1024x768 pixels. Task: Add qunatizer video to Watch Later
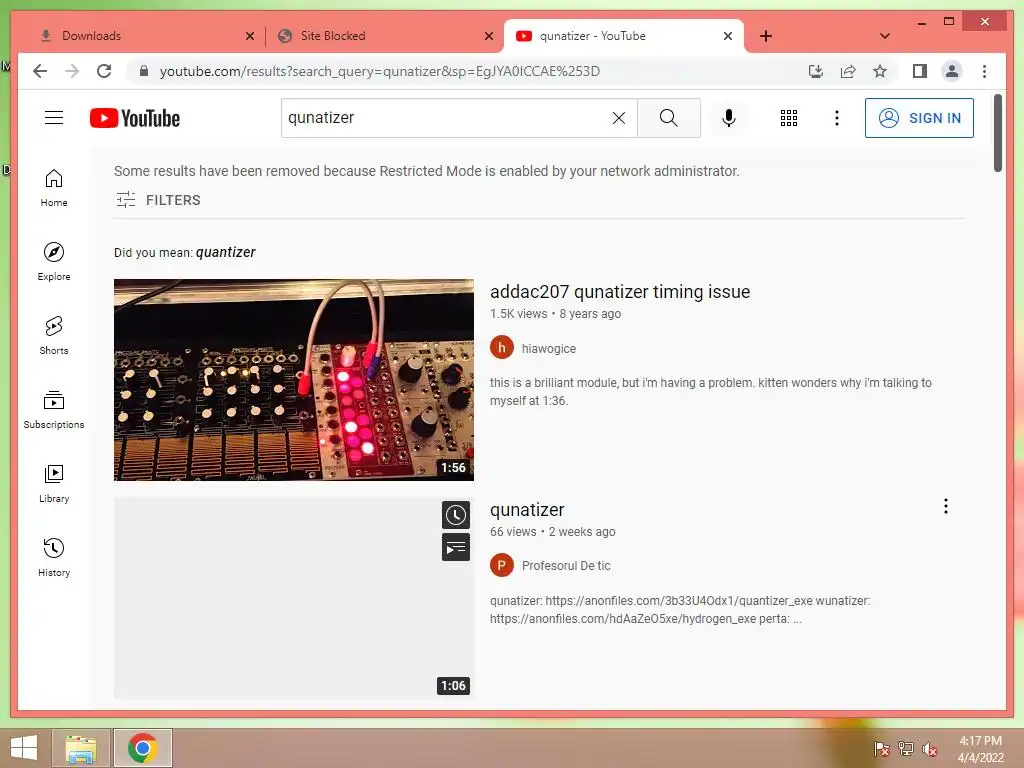pos(455,515)
